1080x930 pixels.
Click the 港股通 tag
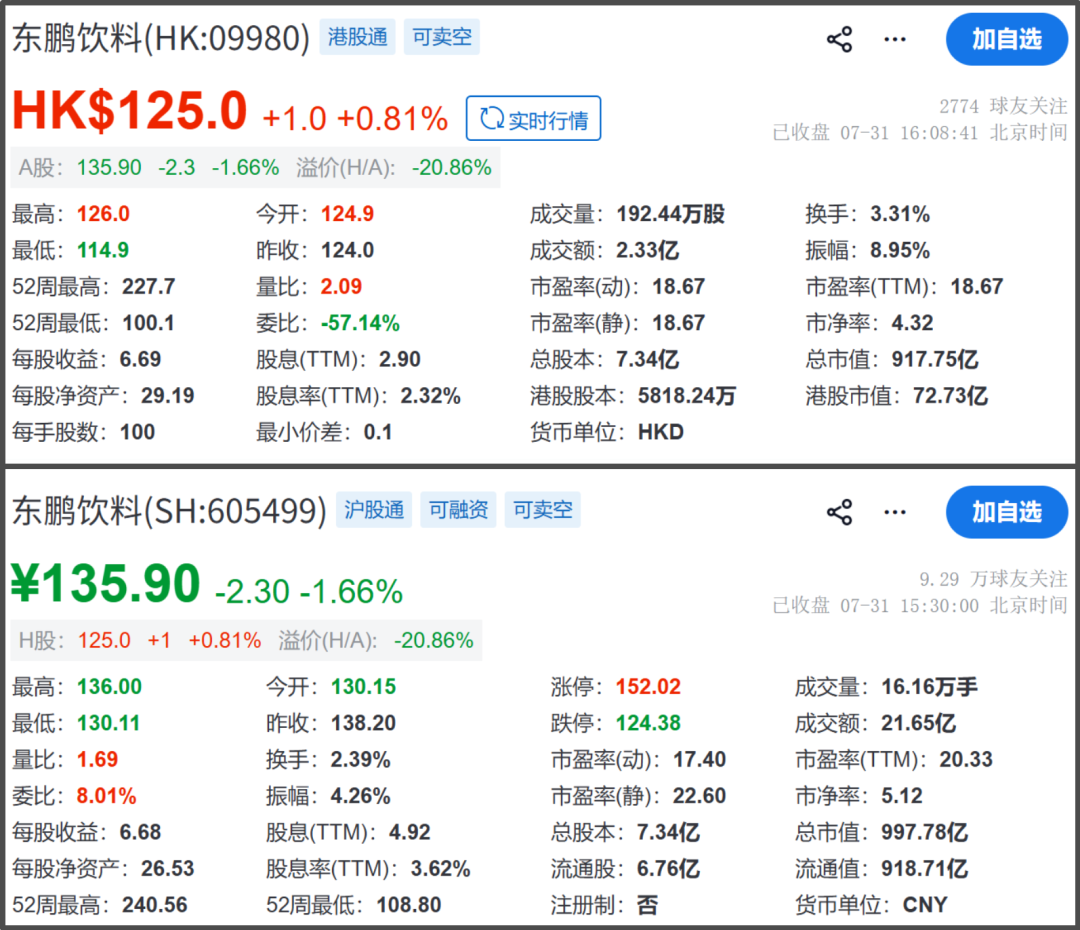357,37
